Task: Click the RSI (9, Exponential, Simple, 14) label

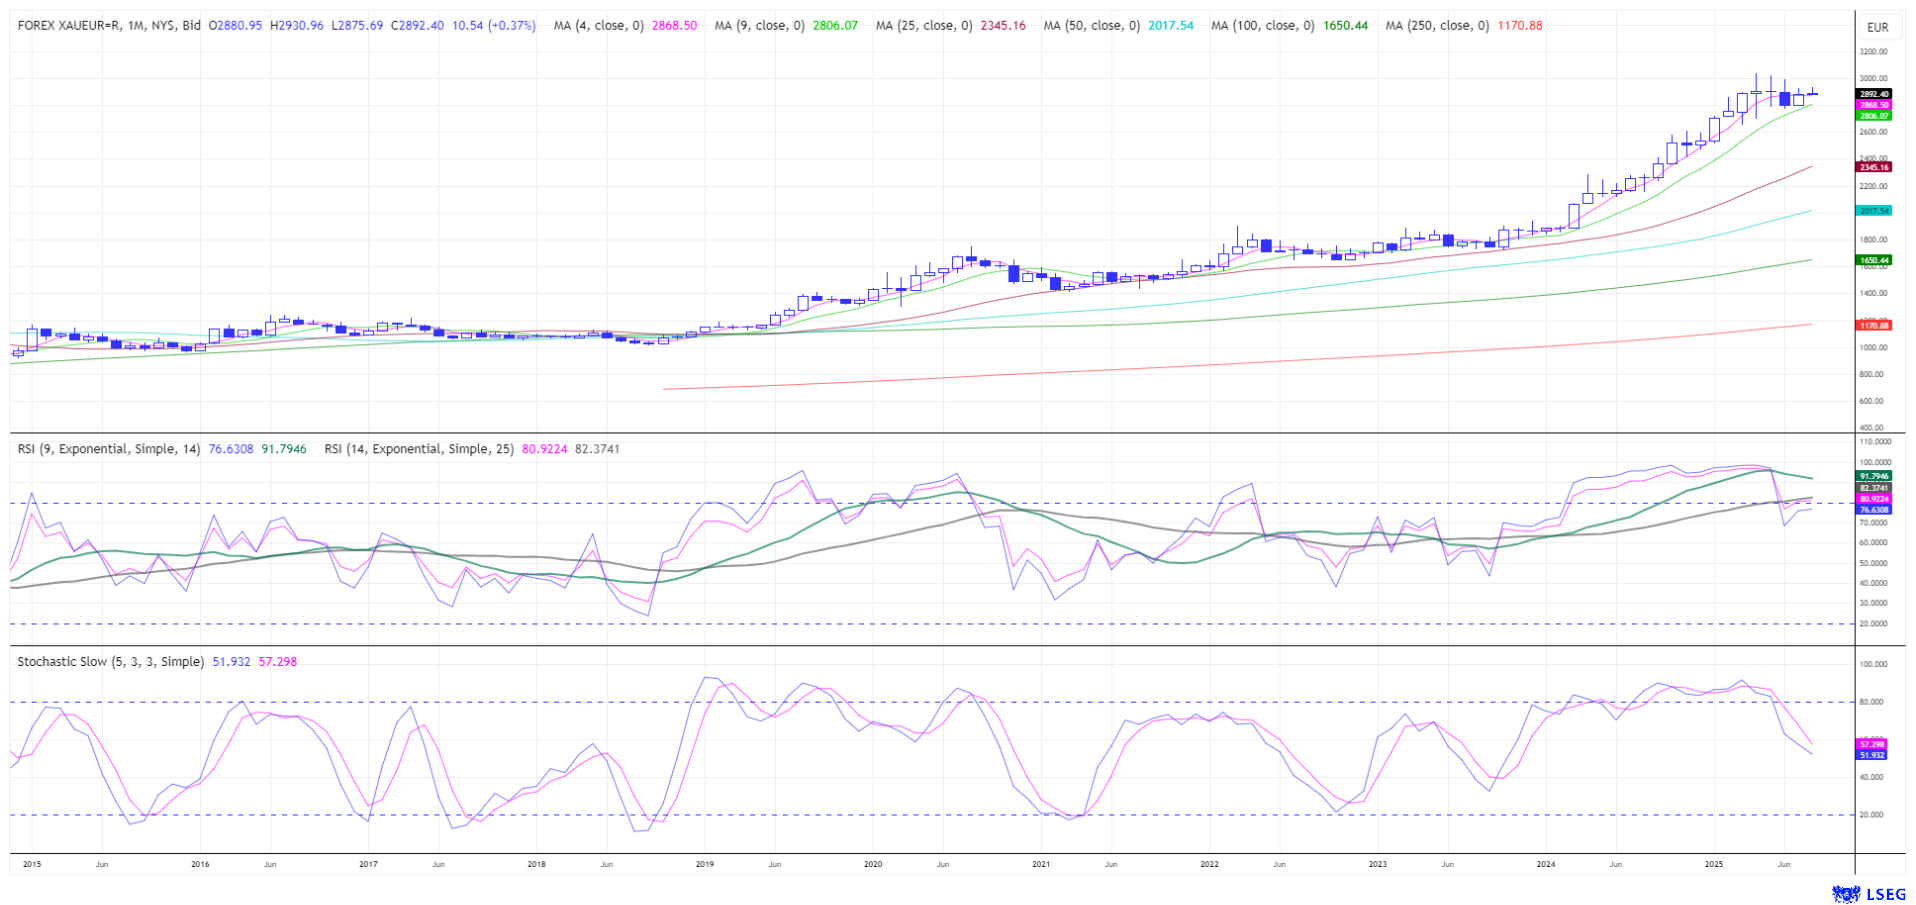Action: pos(110,449)
